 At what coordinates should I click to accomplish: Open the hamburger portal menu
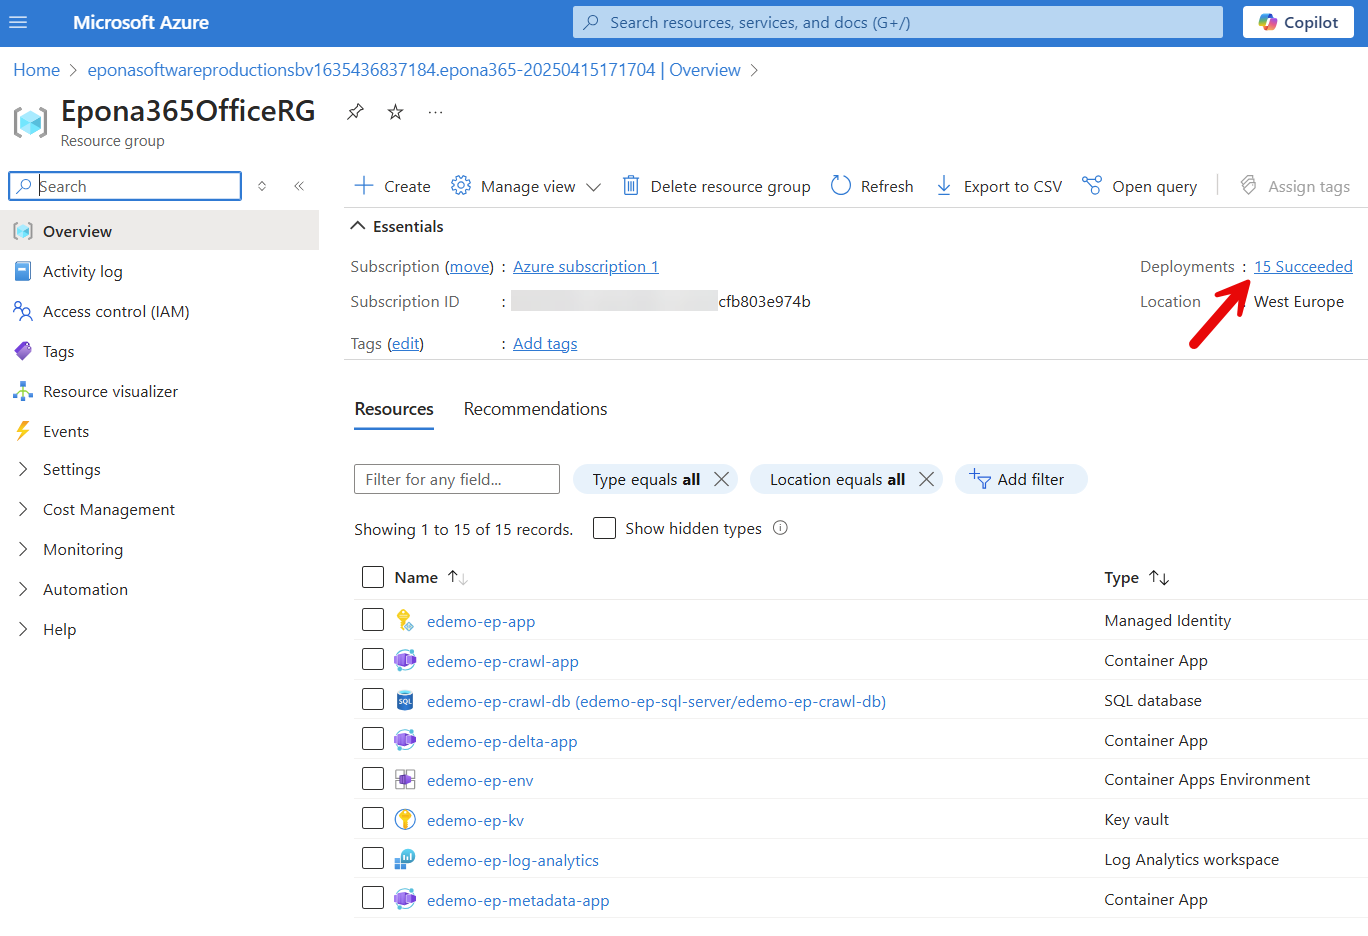[18, 22]
